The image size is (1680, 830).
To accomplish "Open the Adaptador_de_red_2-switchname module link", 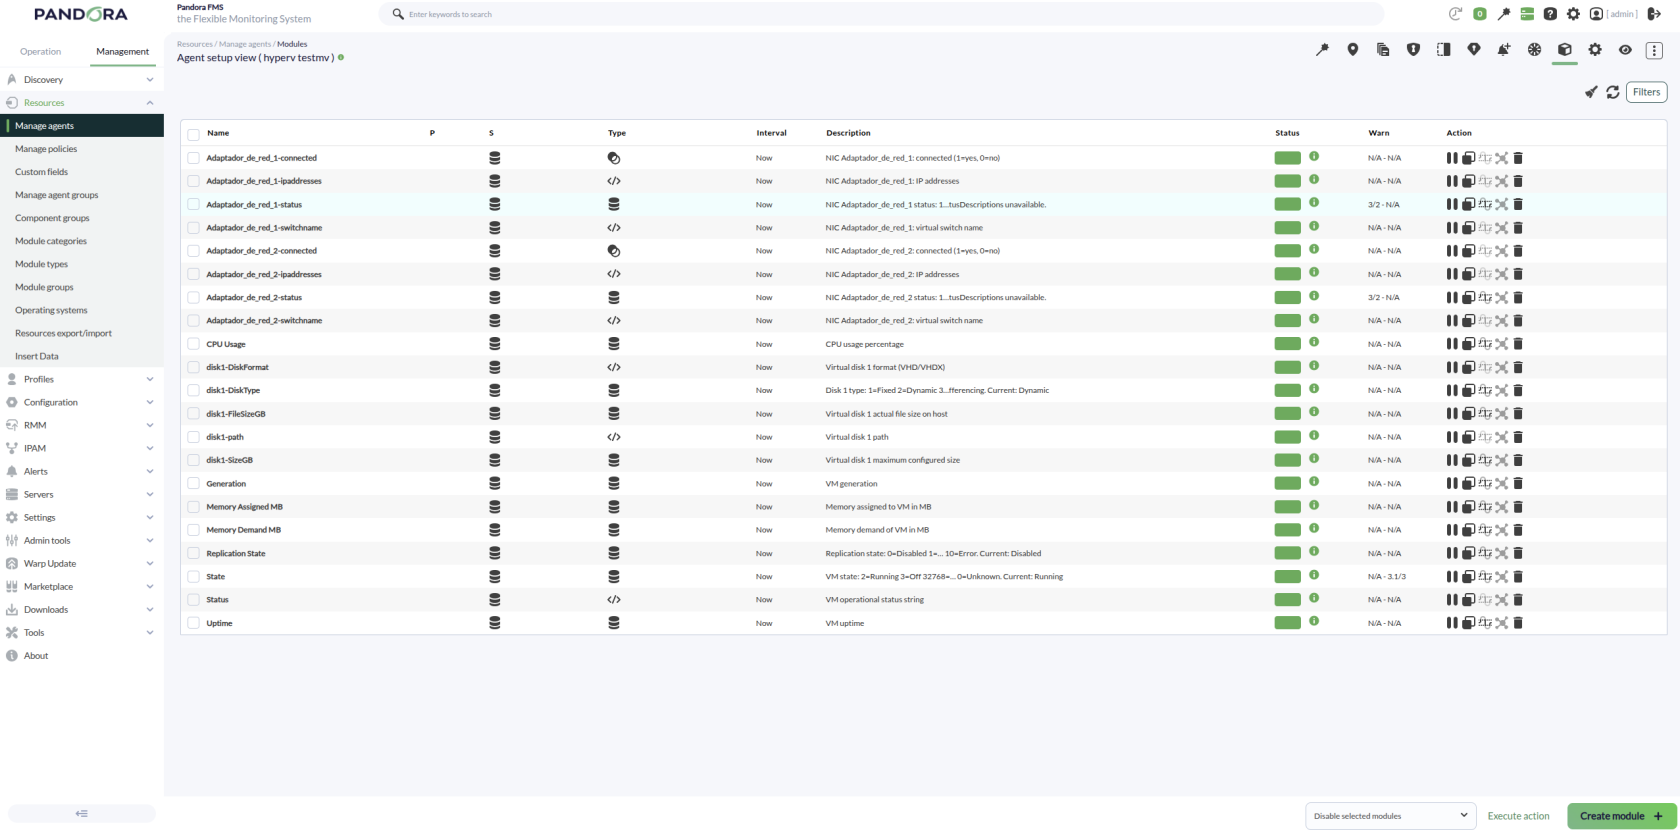I will click(x=264, y=321).
